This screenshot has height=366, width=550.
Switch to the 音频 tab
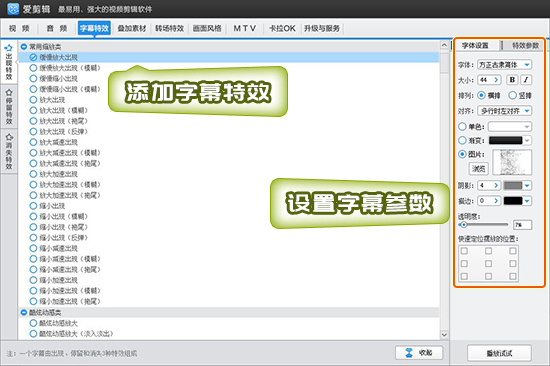[56, 28]
